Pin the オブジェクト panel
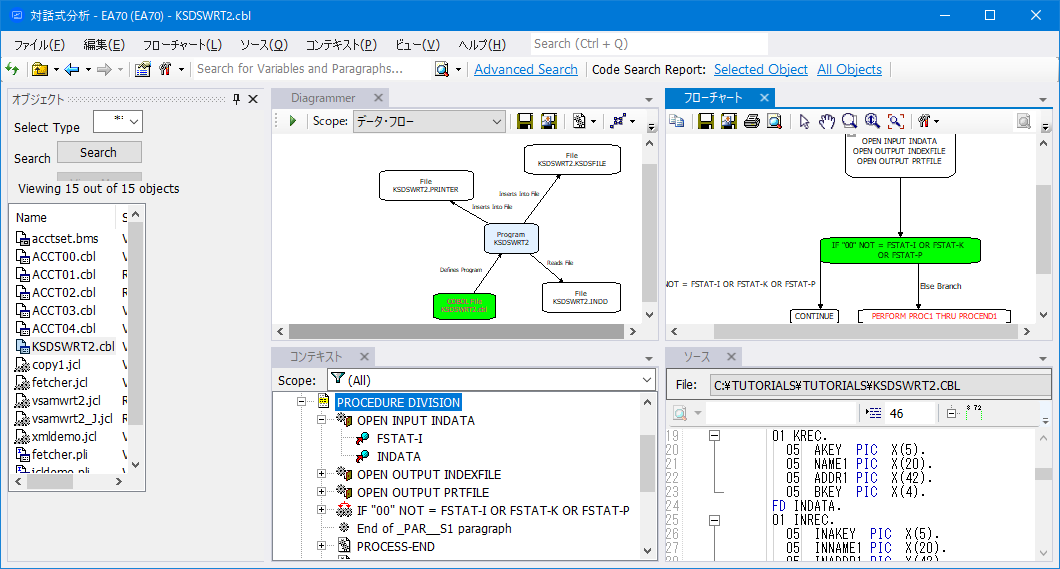The image size is (1060, 569). (x=236, y=99)
